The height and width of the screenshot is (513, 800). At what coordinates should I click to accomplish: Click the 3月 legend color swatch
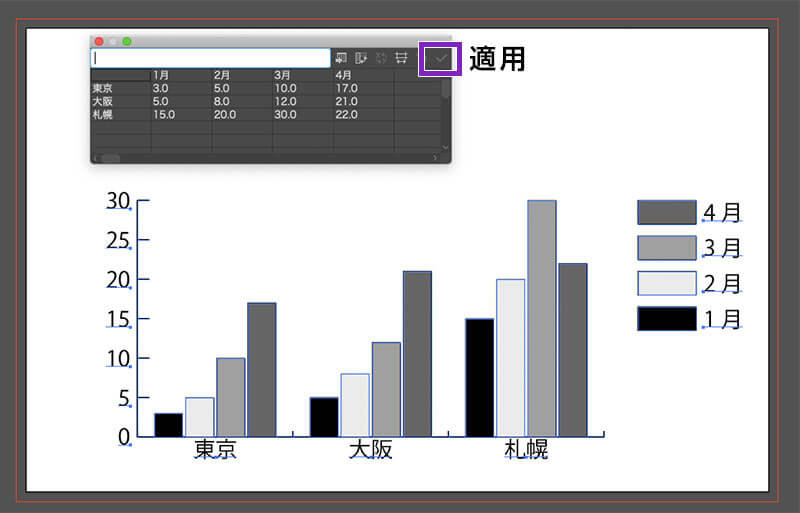(667, 248)
